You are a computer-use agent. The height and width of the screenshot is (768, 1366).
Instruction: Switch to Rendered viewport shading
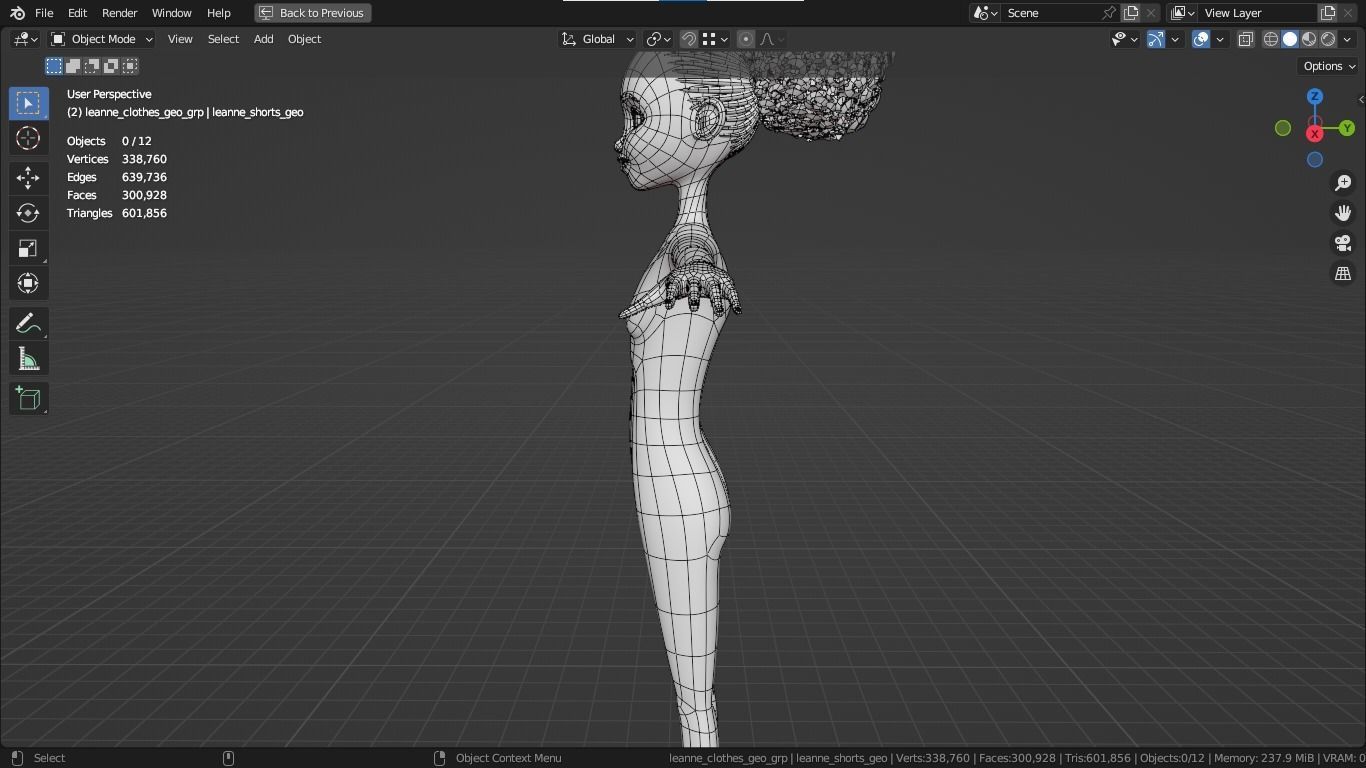coord(1328,39)
